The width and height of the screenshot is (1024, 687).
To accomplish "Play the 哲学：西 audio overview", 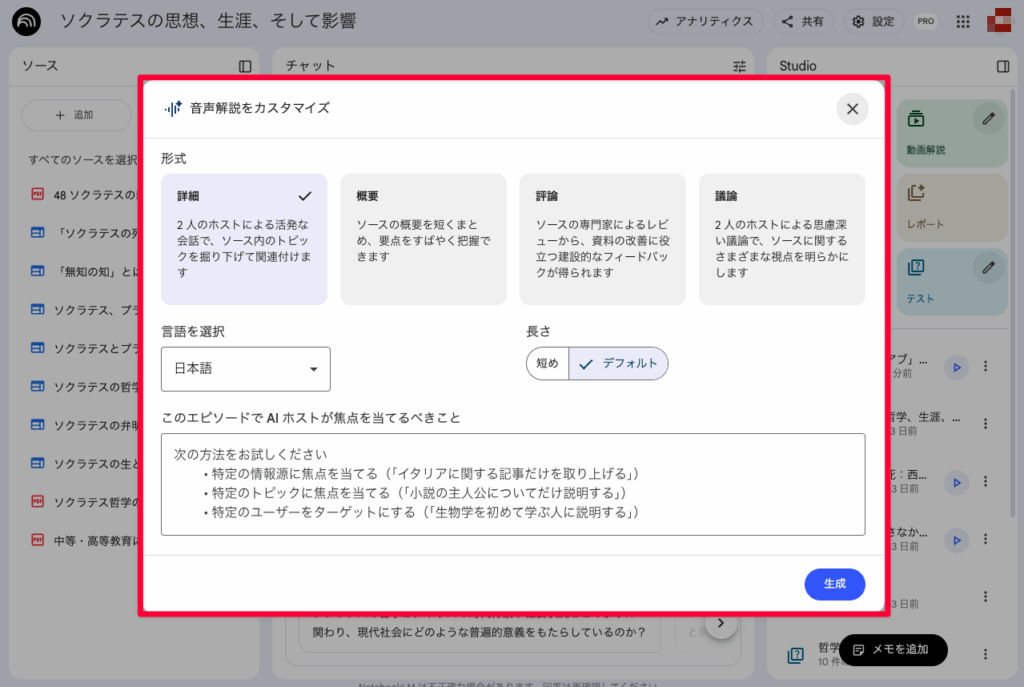I will point(955,481).
